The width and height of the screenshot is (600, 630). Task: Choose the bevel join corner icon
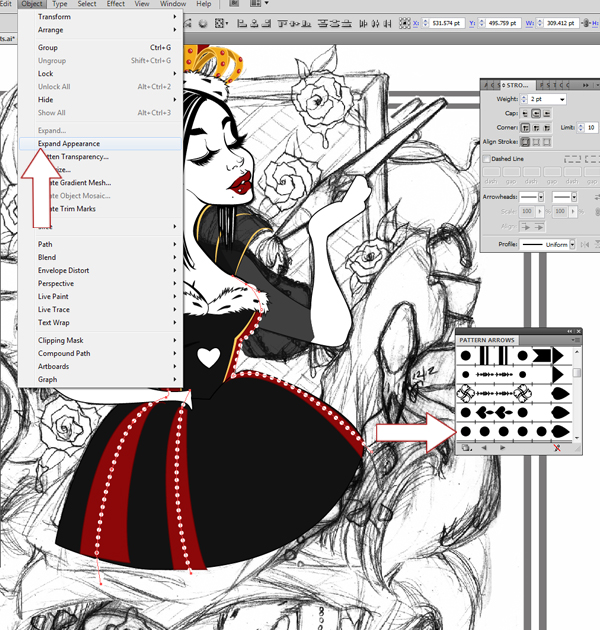(547, 128)
